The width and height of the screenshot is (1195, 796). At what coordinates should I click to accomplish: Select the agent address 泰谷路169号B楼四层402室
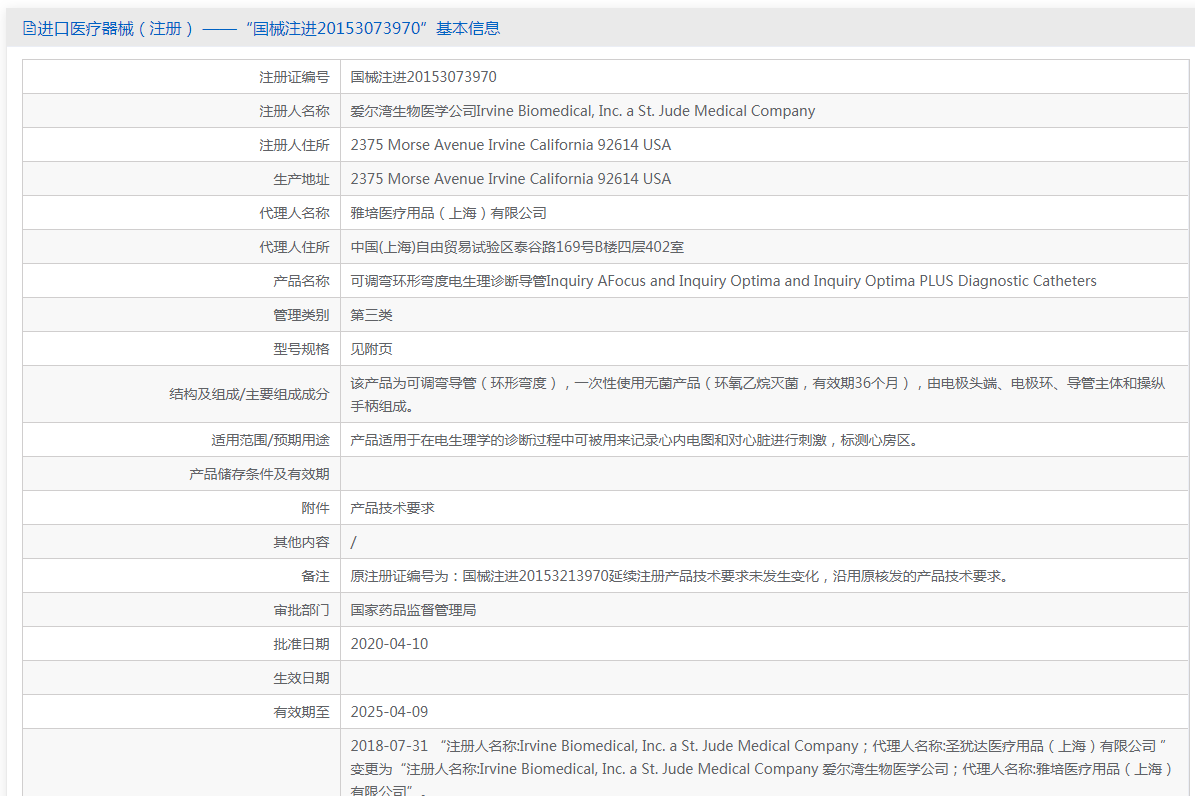pyautogui.click(x=517, y=247)
